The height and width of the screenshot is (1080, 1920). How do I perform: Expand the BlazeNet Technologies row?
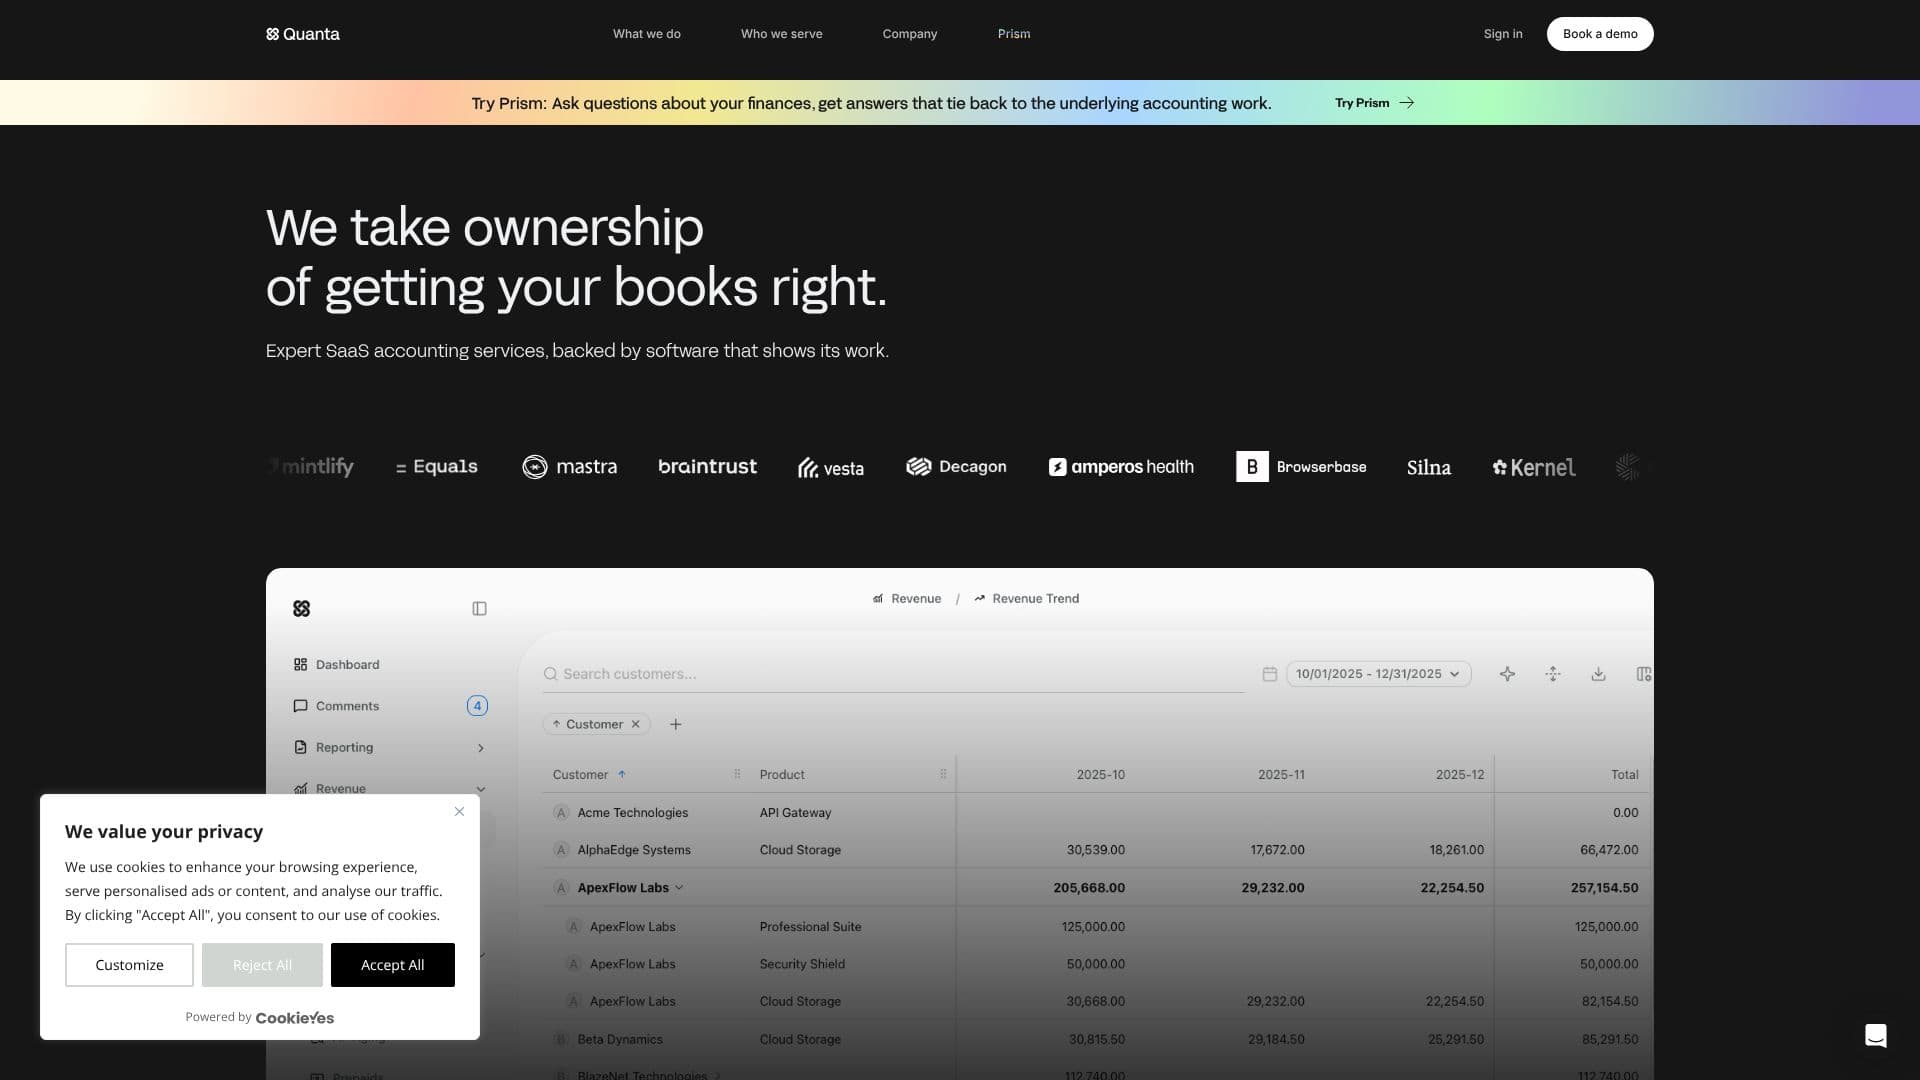point(717,1076)
